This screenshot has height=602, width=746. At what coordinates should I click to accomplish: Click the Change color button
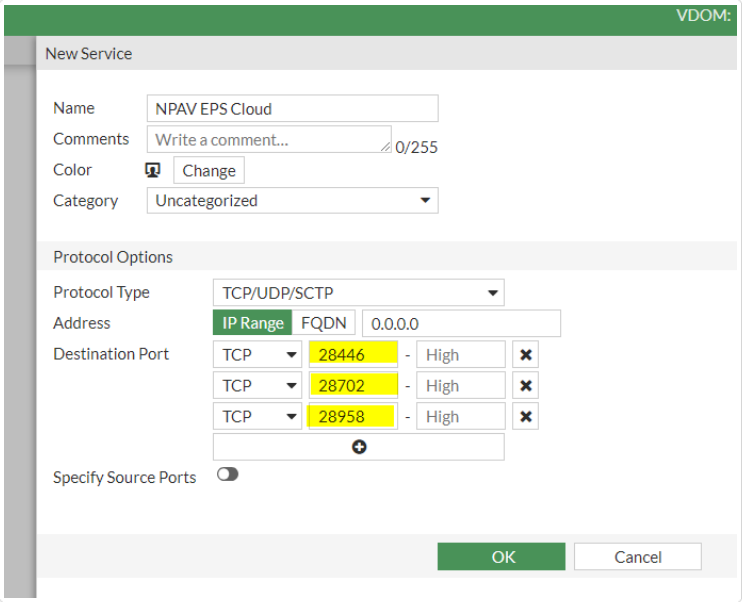209,170
